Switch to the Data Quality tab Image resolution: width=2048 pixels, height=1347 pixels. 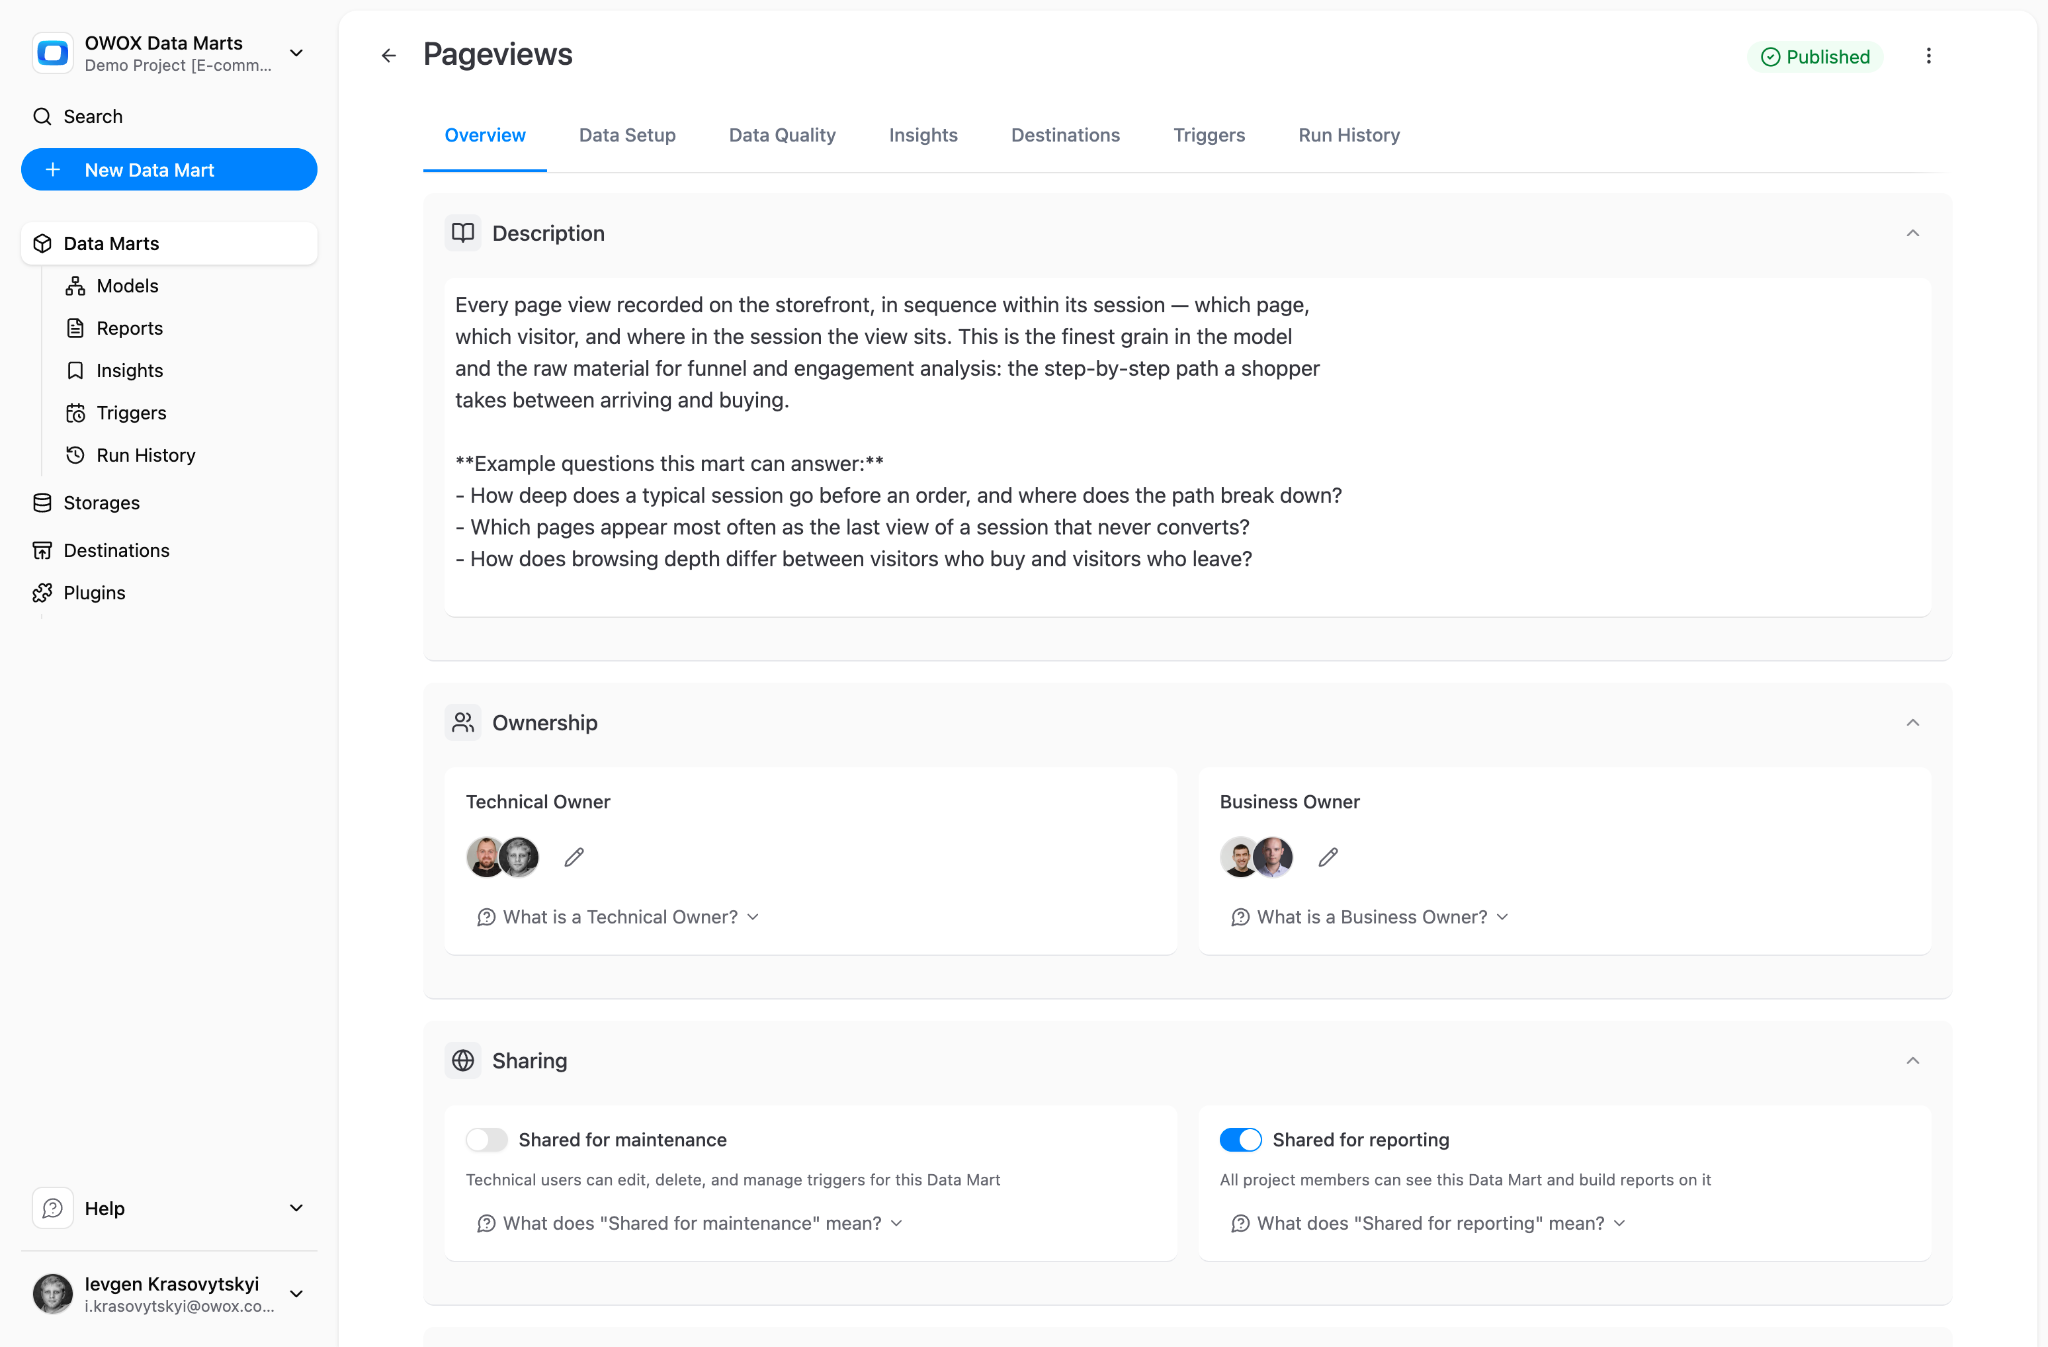coord(782,135)
